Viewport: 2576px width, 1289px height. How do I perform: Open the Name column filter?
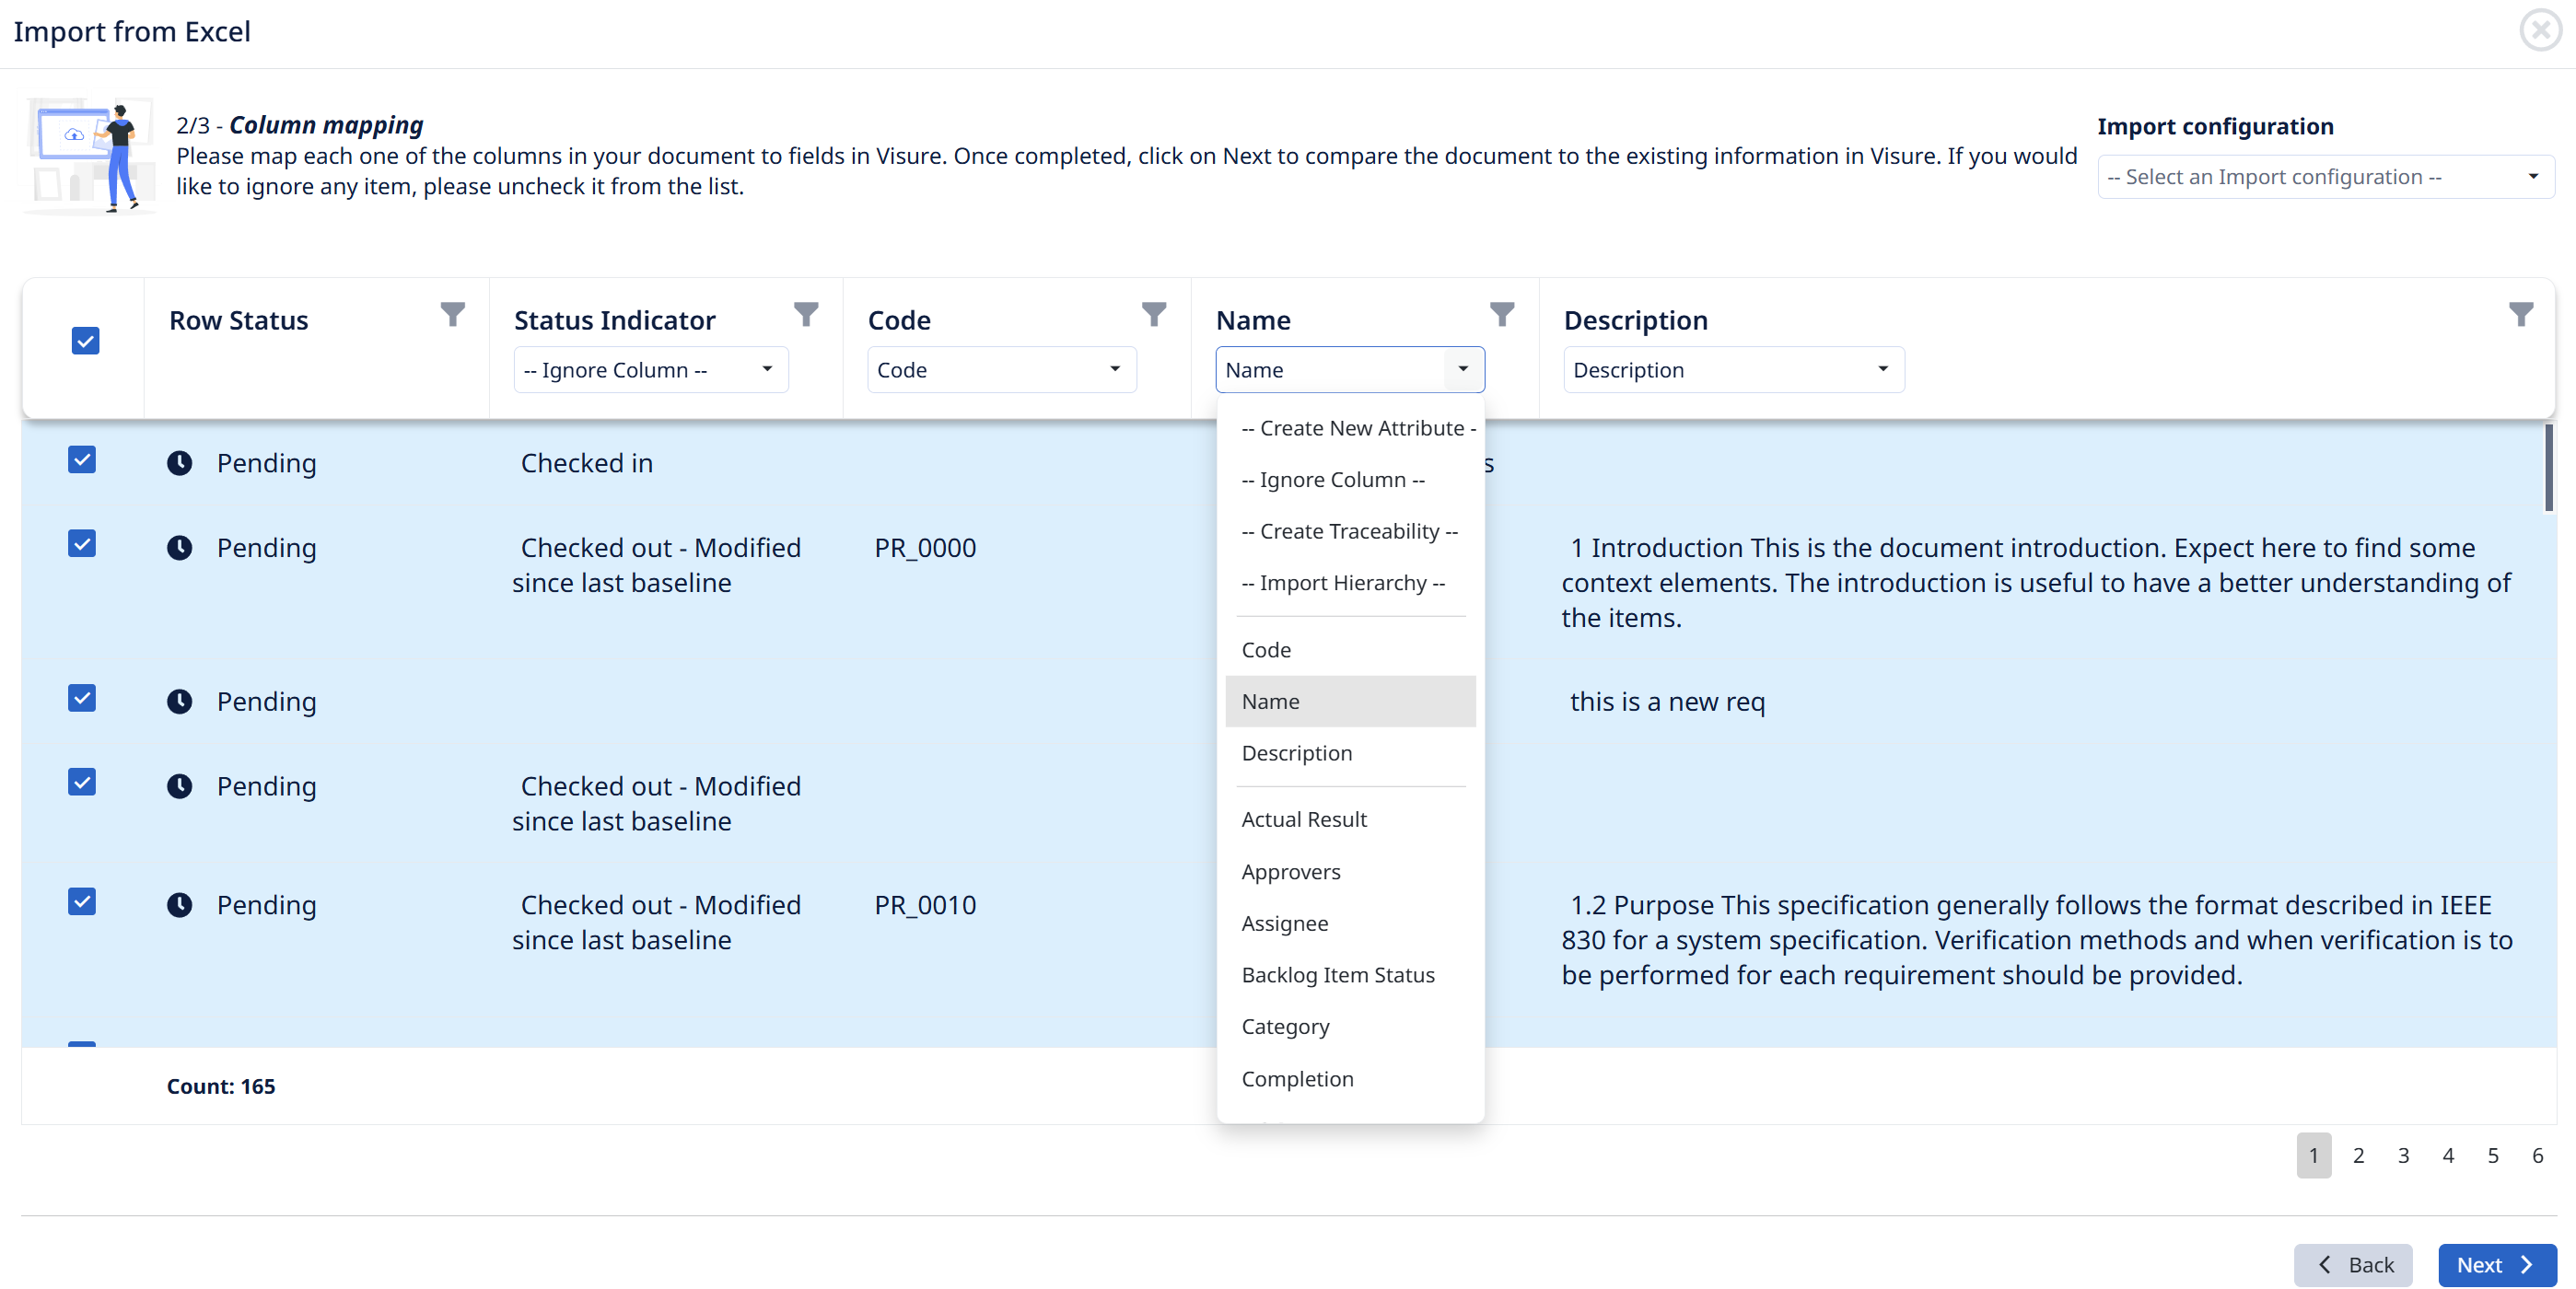(x=1502, y=315)
